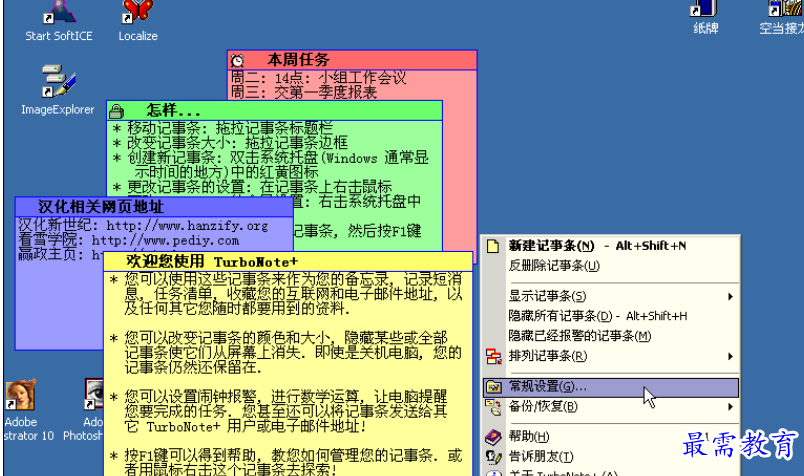Viewport: 804px width, 476px height.
Task: Click the tell-a-friend icon beside 告诉朋友
Action: coord(493,457)
